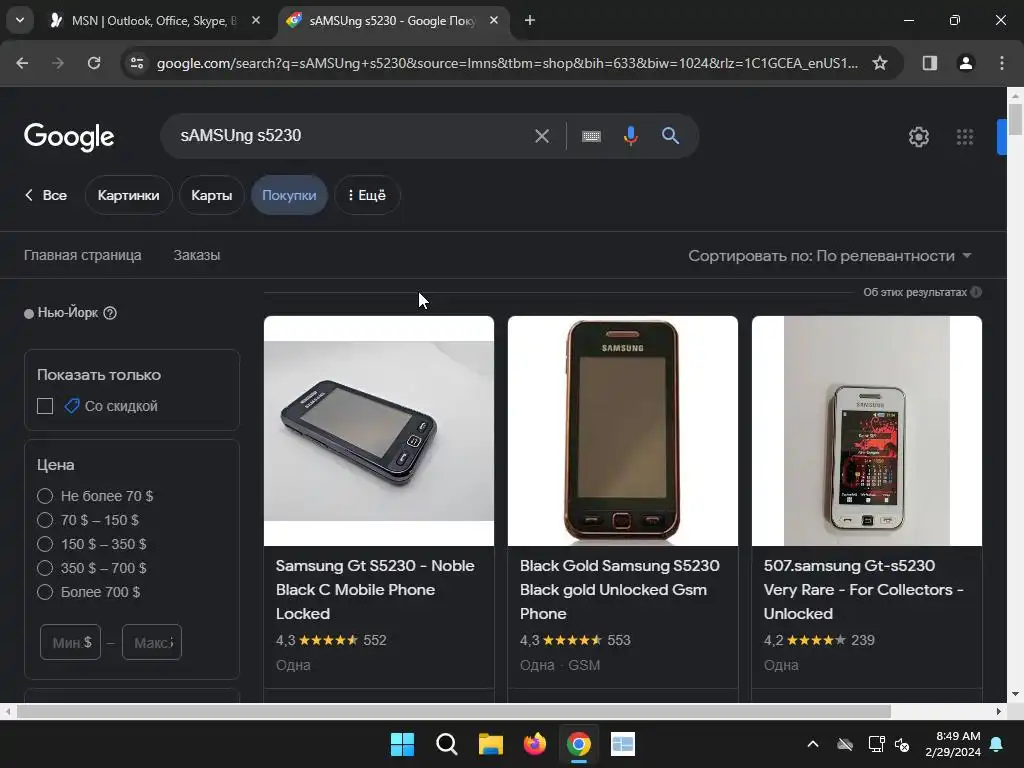Bookmark this page with the star icon
Image resolution: width=1024 pixels, height=768 pixels.
pyautogui.click(x=880, y=63)
